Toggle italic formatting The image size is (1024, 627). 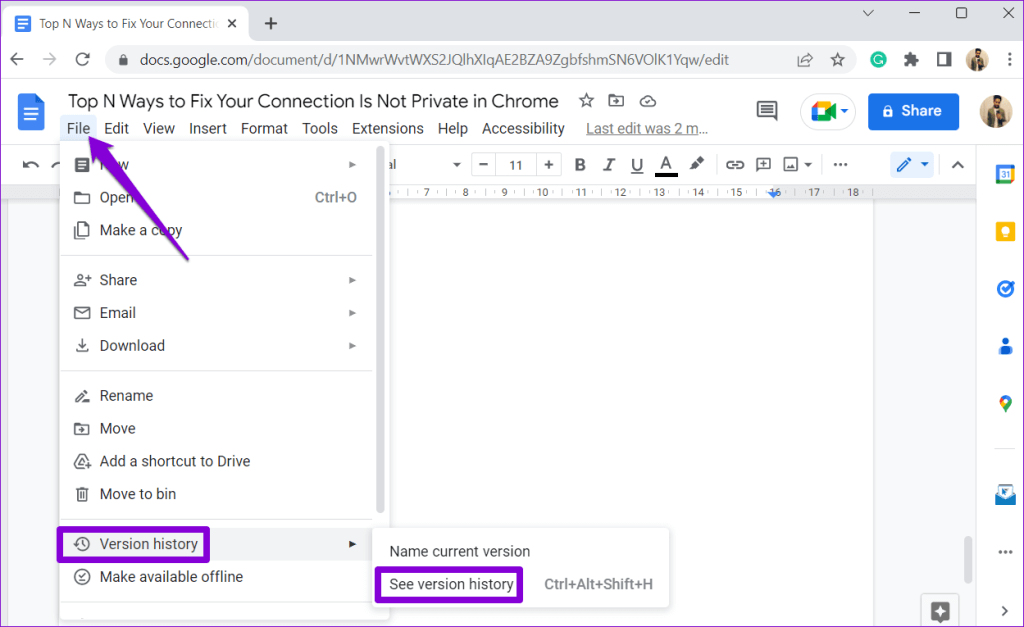tap(608, 164)
